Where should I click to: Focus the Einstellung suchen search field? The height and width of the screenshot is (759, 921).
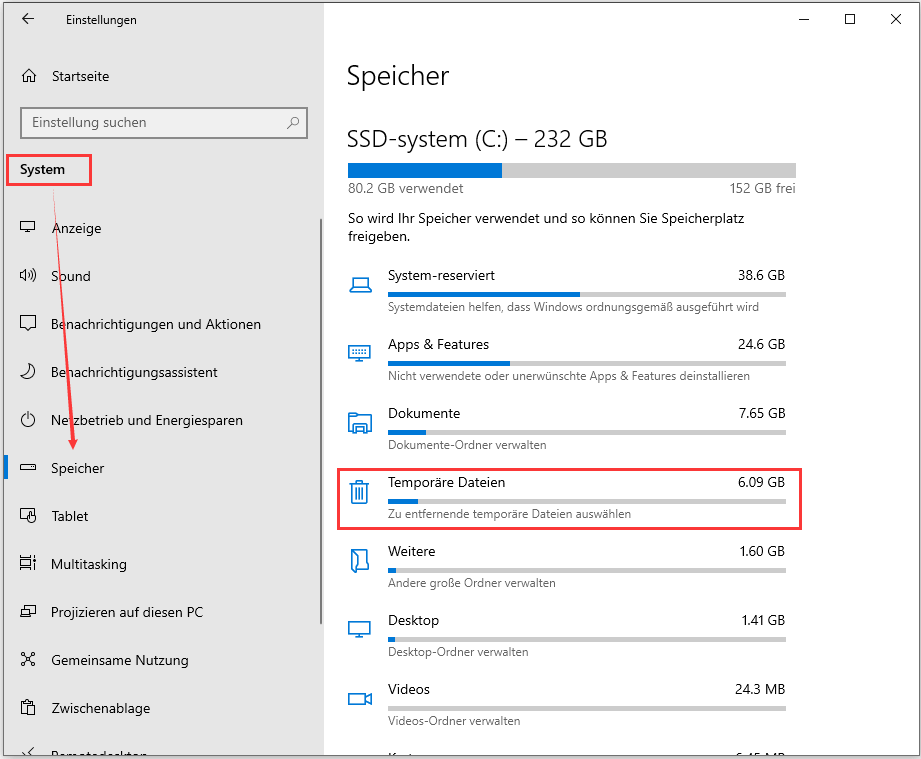(164, 123)
